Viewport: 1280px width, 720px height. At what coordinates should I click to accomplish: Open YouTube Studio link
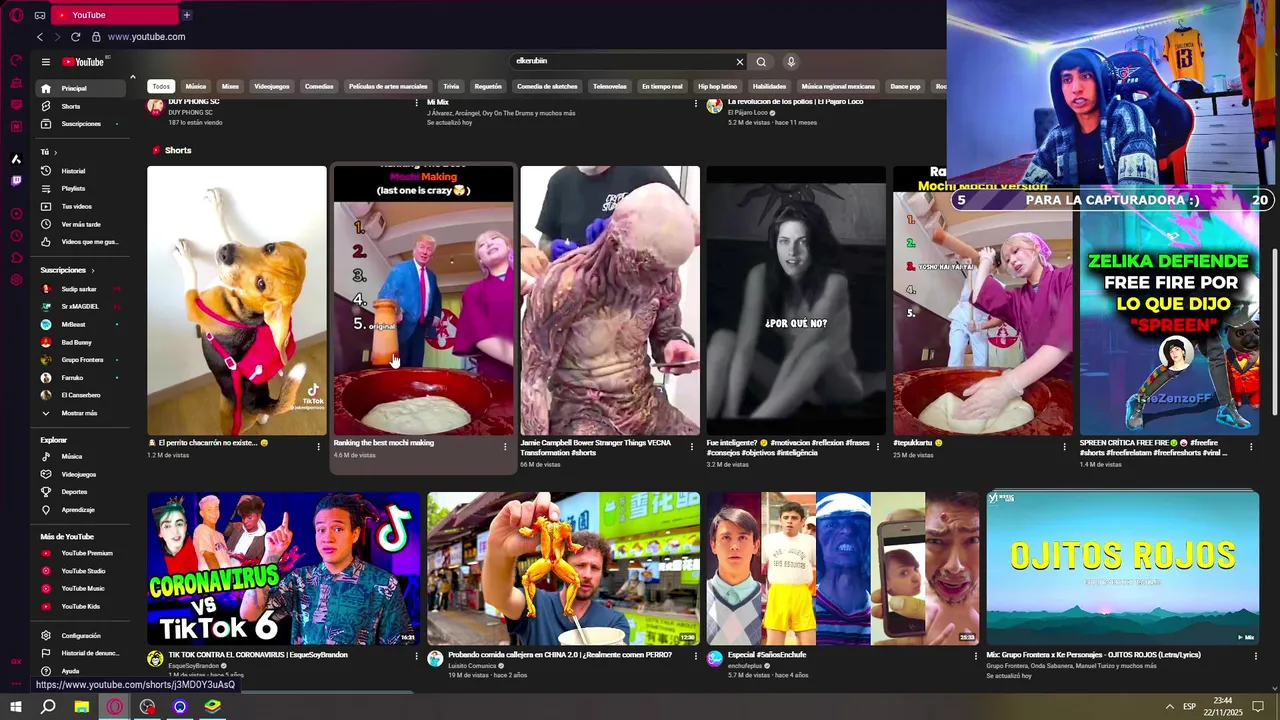(80, 571)
